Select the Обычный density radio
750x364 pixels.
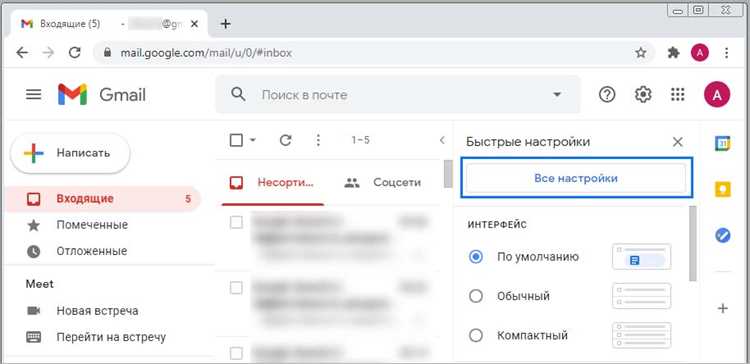coord(475,297)
